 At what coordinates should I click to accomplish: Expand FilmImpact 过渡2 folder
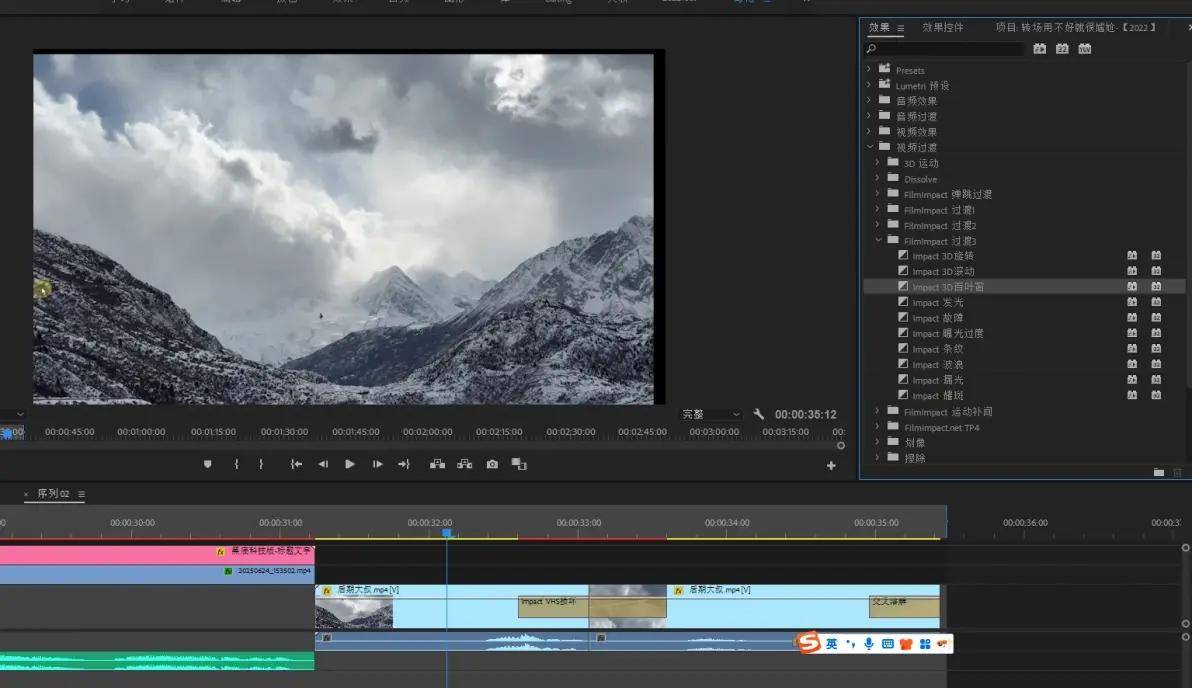tap(877, 224)
